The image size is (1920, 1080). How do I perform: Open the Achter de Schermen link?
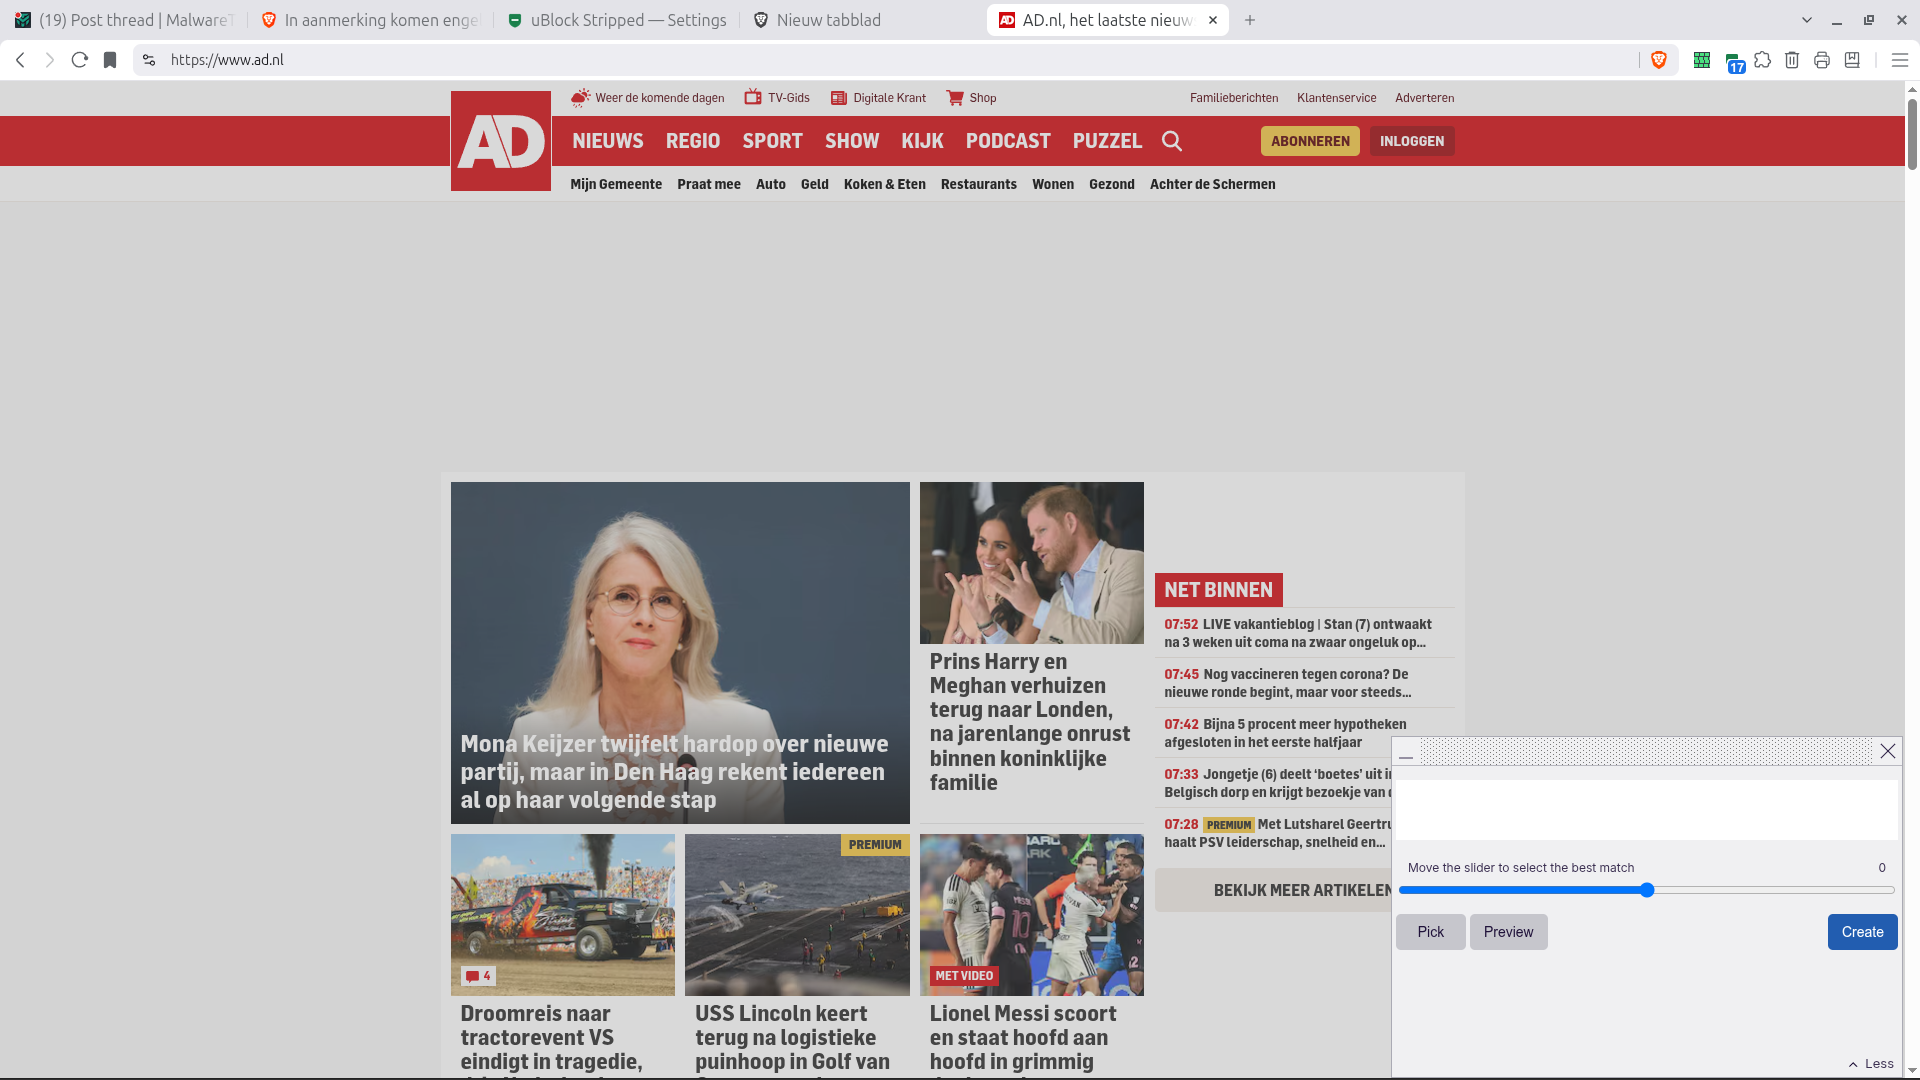(1213, 184)
